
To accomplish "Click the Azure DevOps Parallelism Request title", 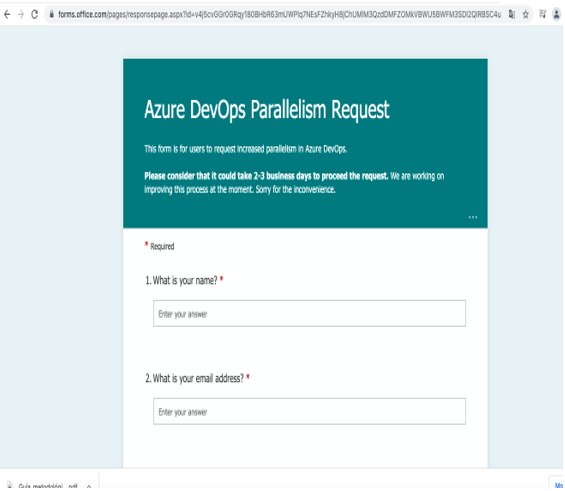I will [267, 110].
